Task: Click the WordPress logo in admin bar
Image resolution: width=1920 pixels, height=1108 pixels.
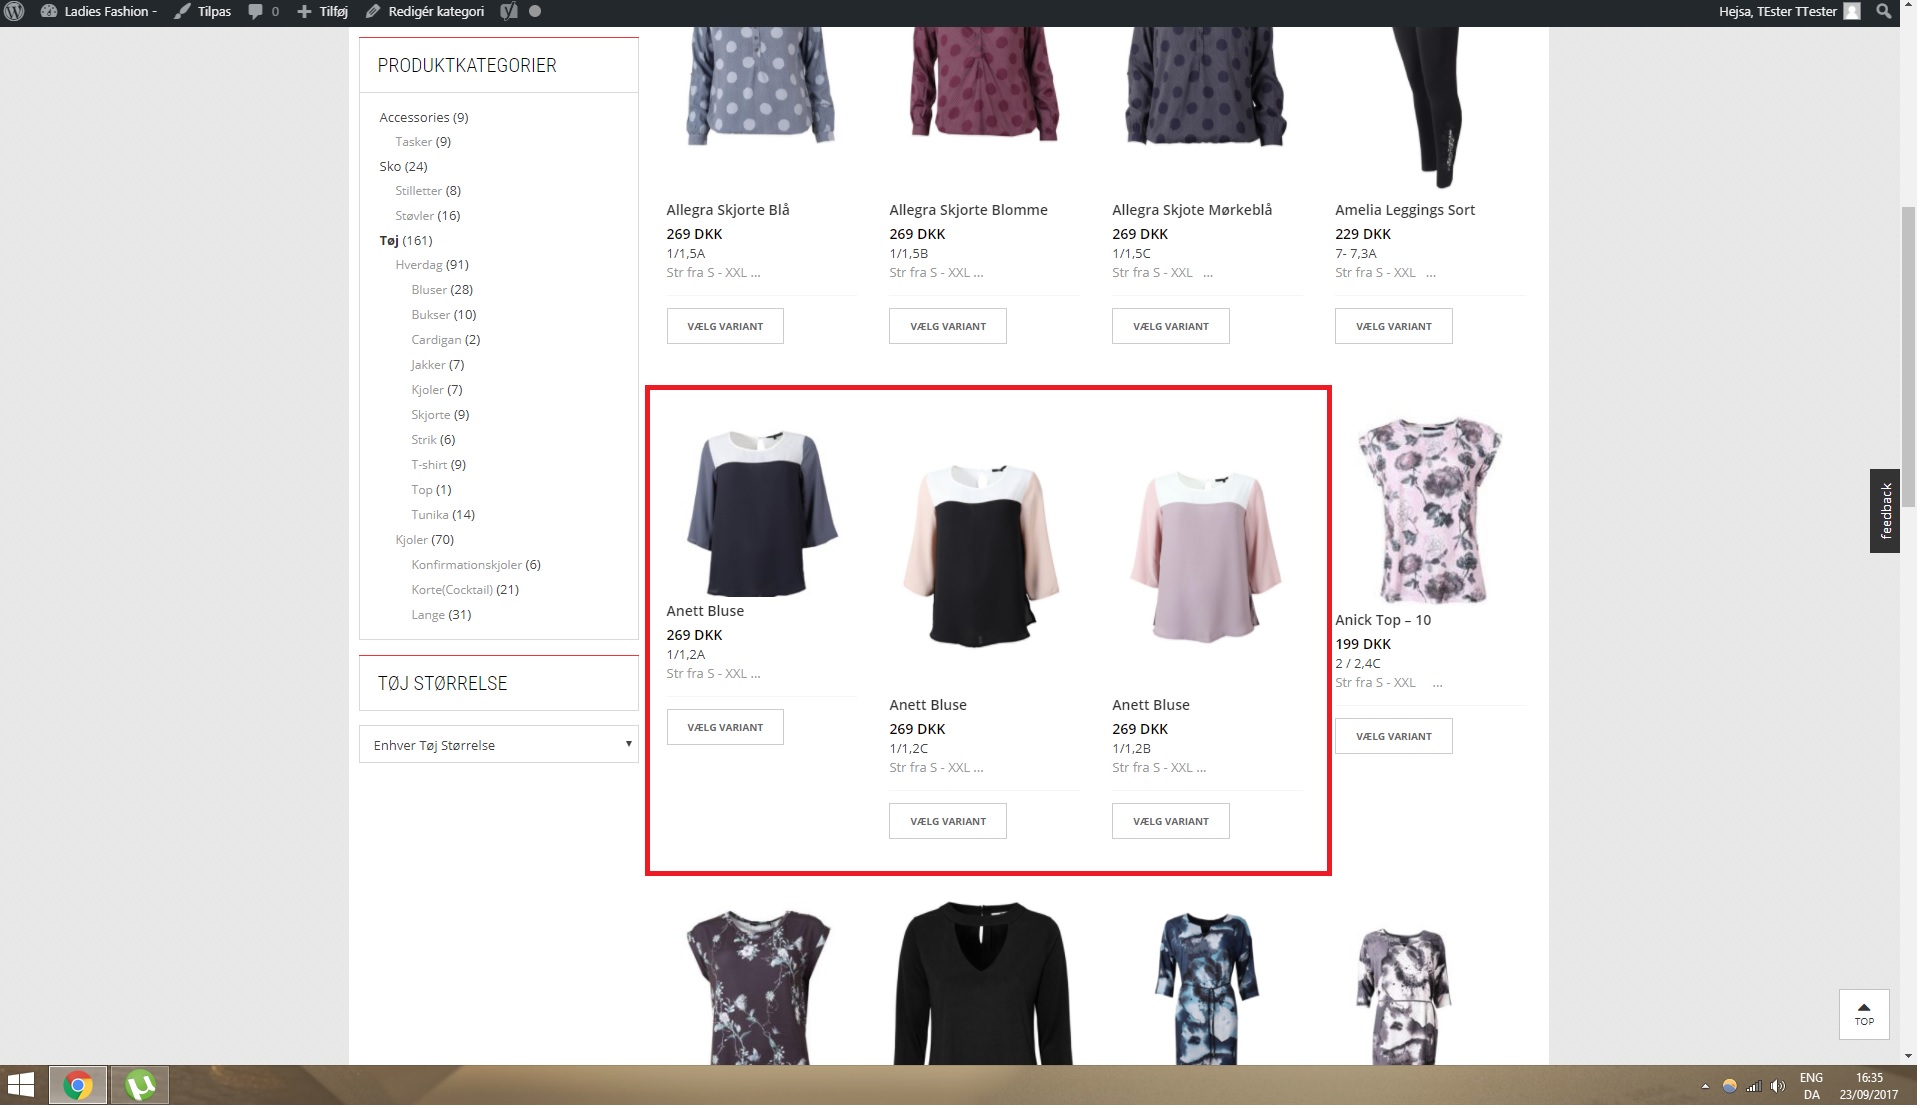Action: point(14,11)
